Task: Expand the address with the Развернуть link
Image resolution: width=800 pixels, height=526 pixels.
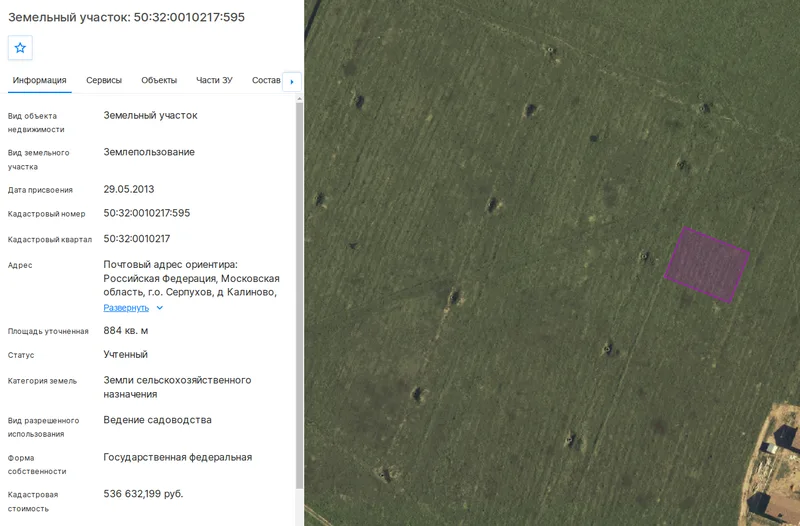Action: point(126,308)
